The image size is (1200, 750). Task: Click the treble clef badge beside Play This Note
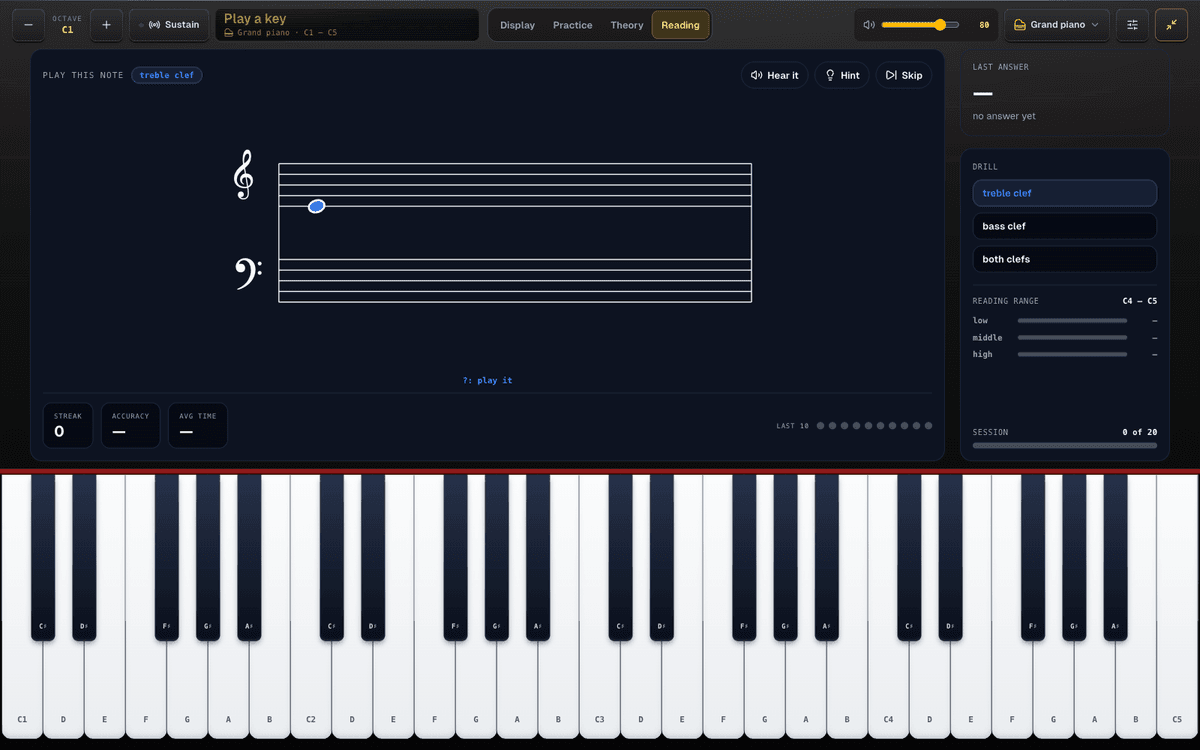pyautogui.click(x=167, y=75)
